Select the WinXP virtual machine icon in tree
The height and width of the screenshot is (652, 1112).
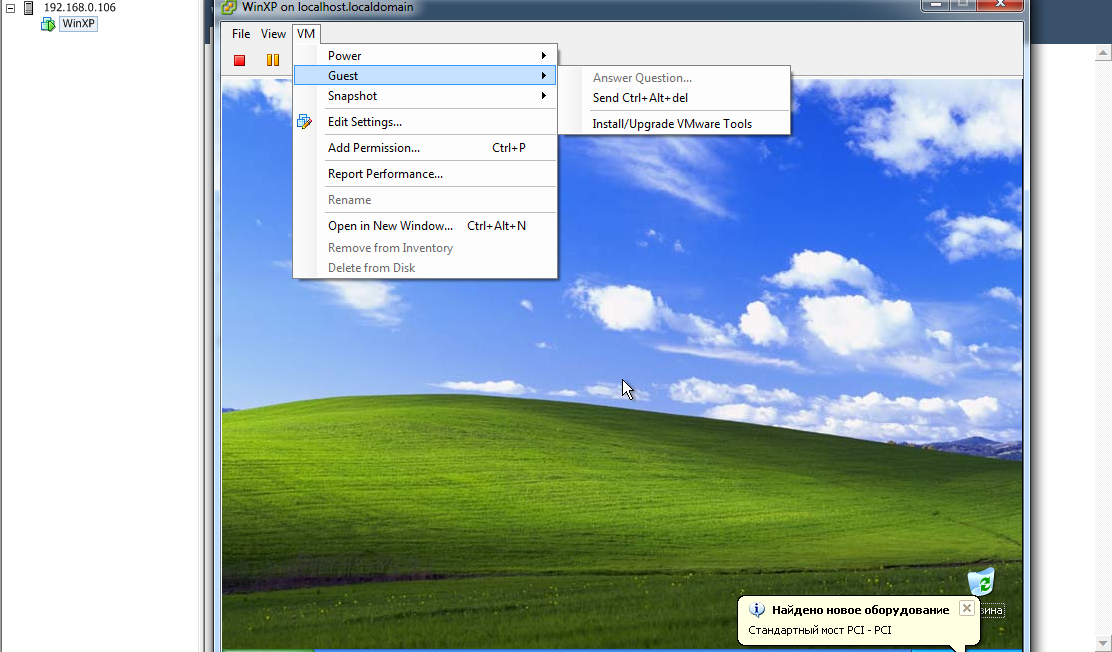tap(48, 24)
